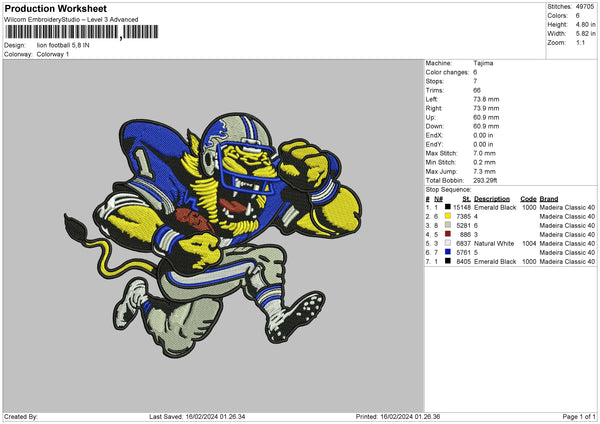The image size is (600, 424).
Task: Click the Width value 5.82 in
Action: 585,34
